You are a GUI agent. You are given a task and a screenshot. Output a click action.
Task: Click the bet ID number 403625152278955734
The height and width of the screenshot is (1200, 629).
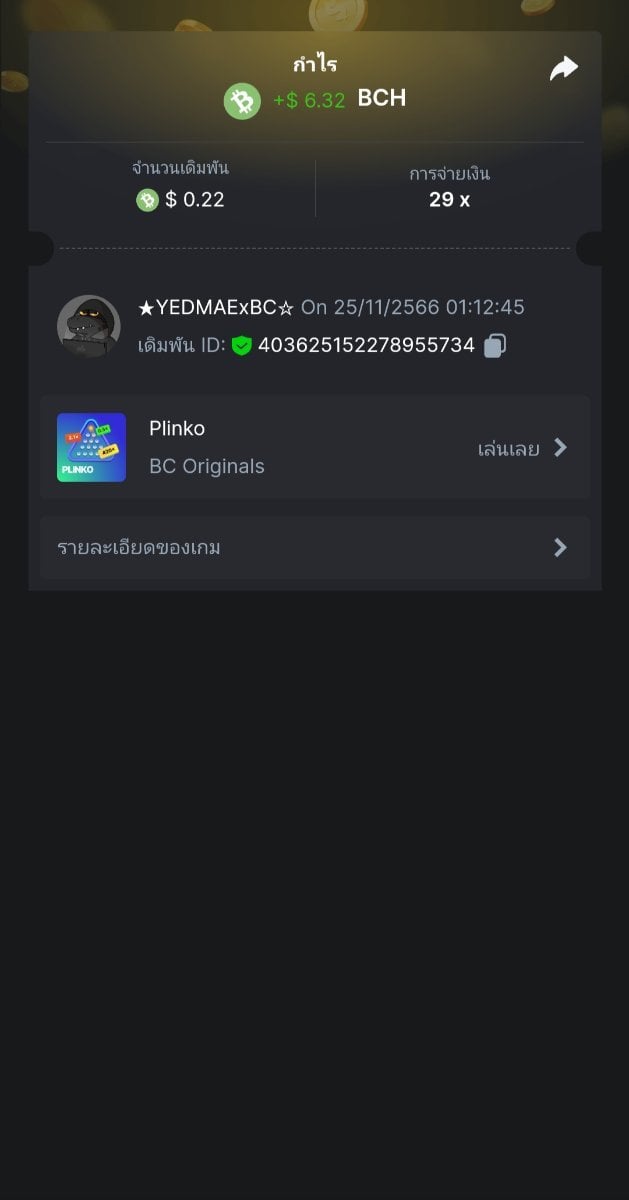[x=366, y=346]
